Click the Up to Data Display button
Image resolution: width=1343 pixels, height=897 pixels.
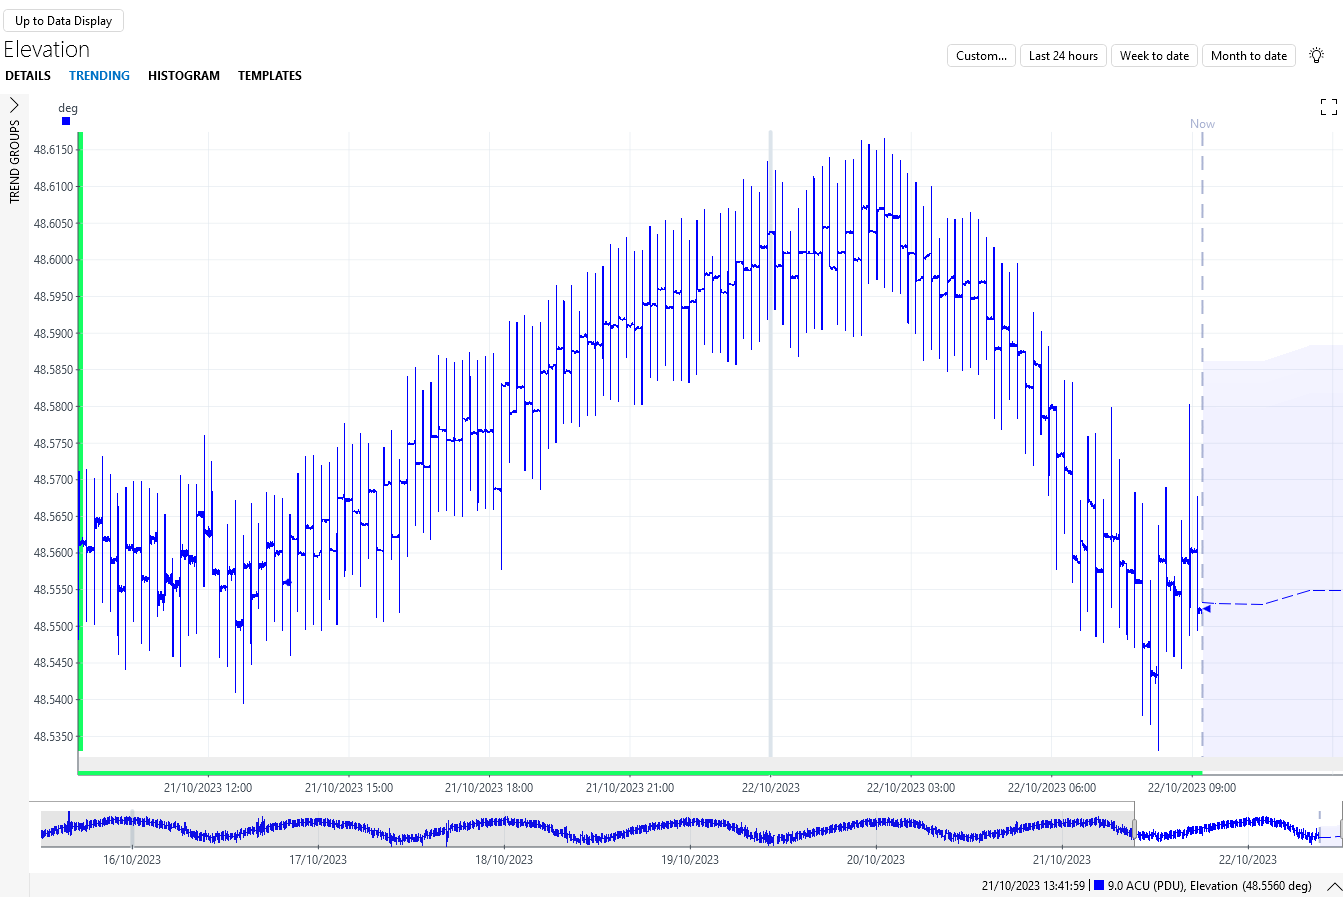pos(63,21)
